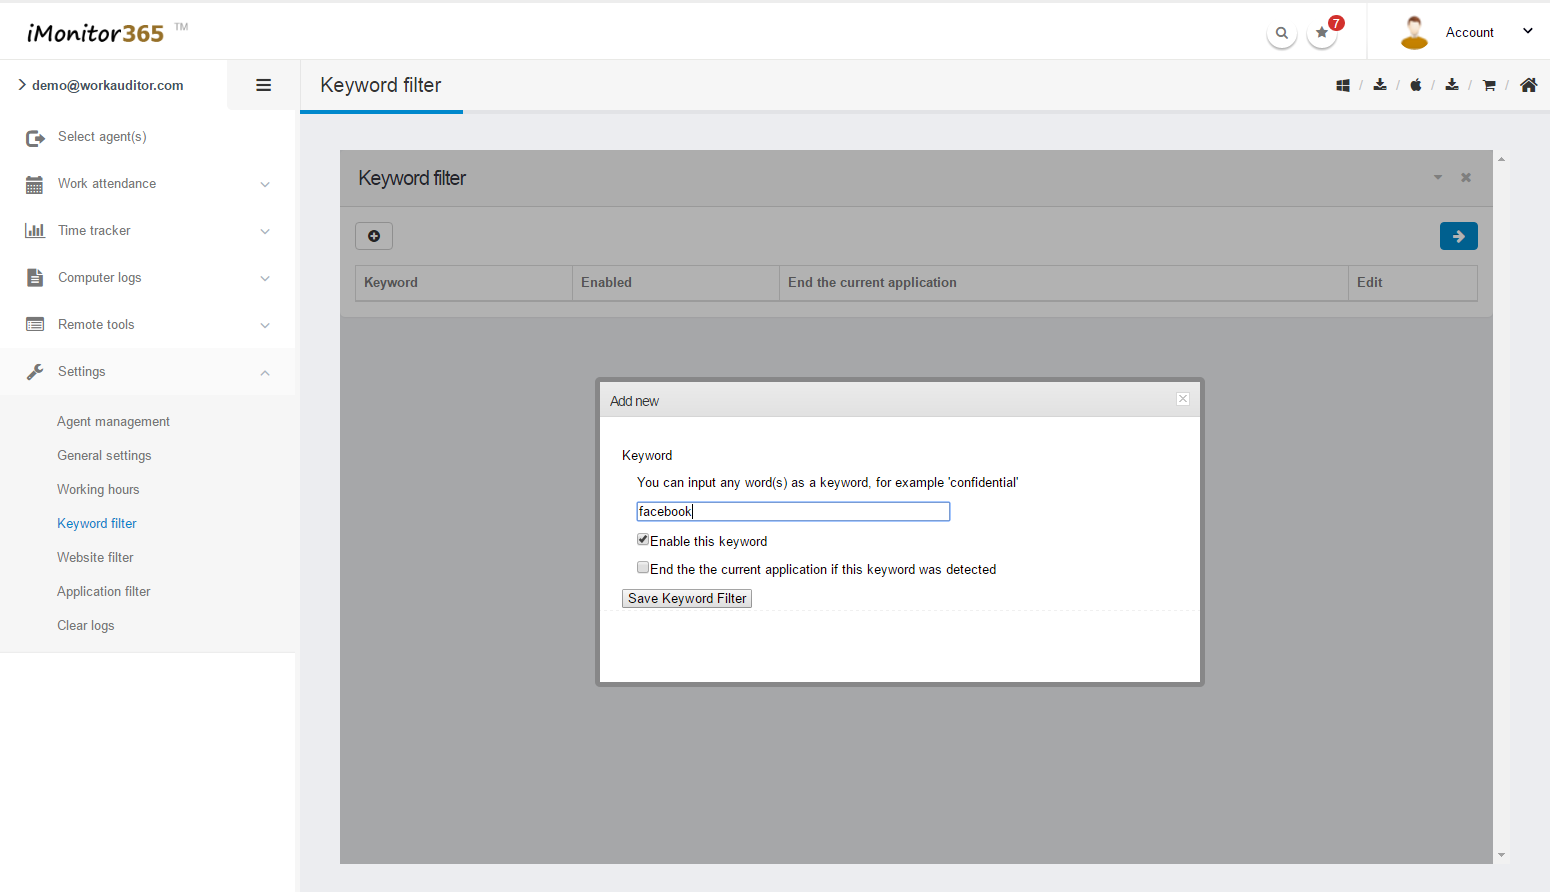Check End the current application checkbox
Image resolution: width=1550 pixels, height=892 pixels.
click(643, 568)
